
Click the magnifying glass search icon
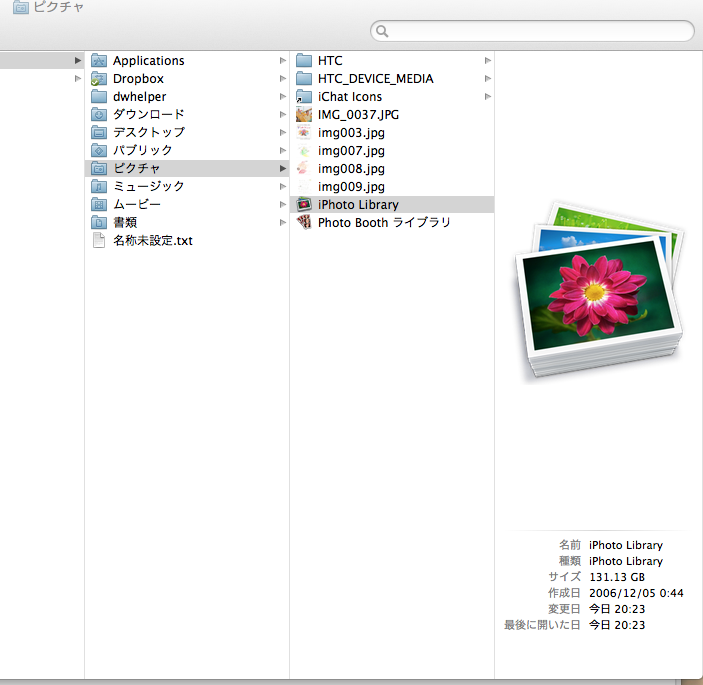point(382,31)
